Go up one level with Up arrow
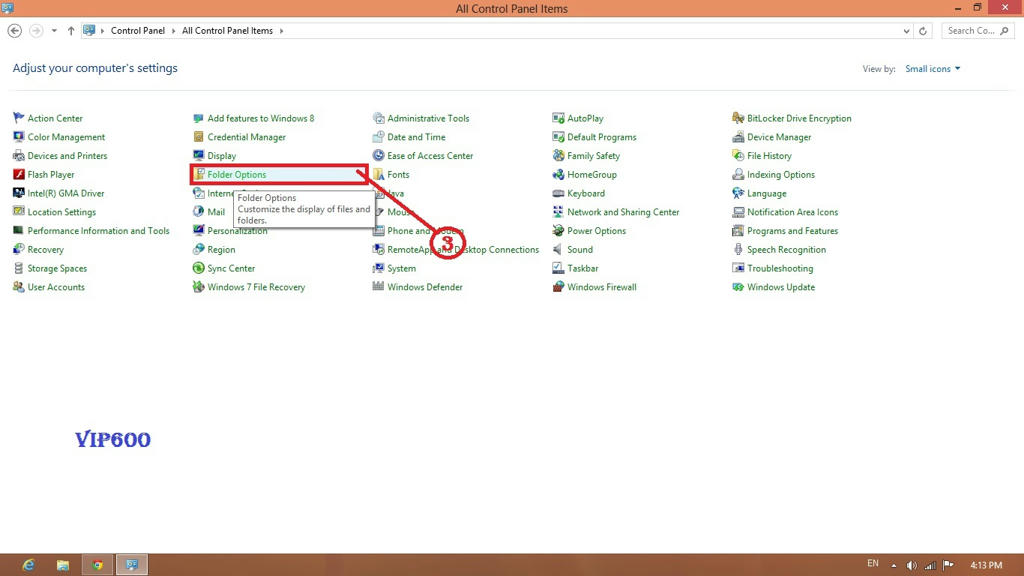The height and width of the screenshot is (576, 1024). pos(71,31)
